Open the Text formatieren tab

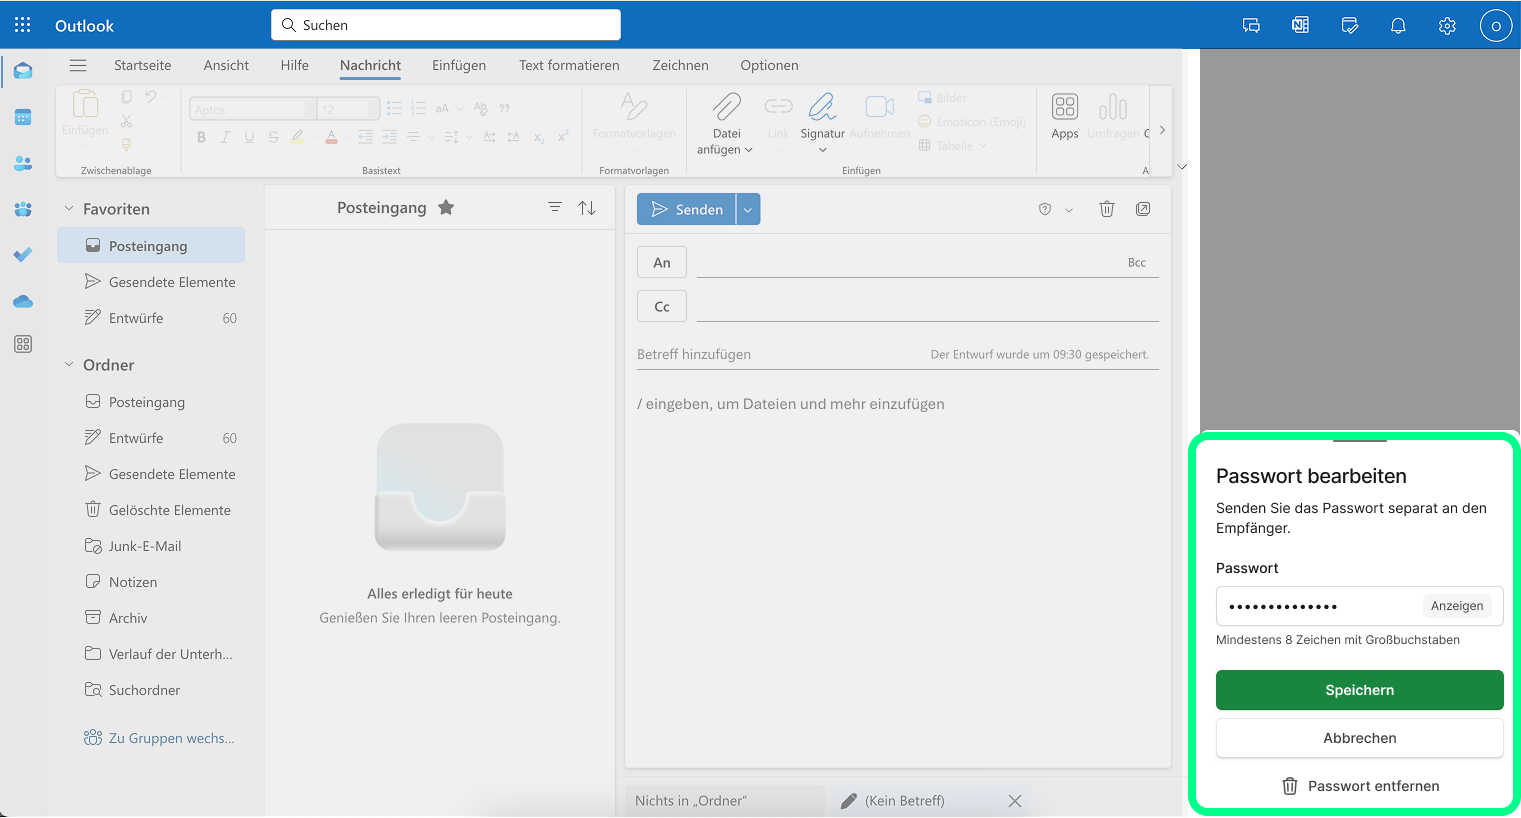[569, 65]
